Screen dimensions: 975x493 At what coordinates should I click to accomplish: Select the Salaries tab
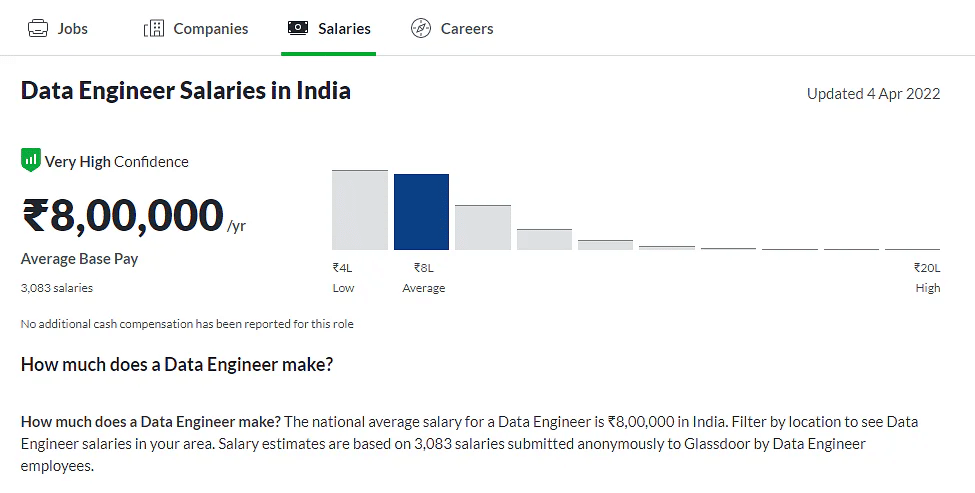[x=344, y=28]
